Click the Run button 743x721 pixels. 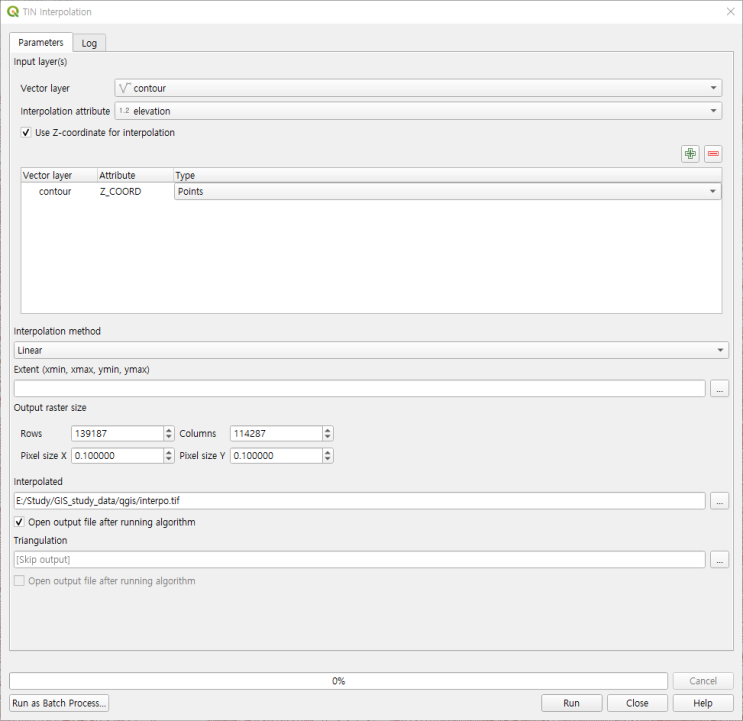click(x=571, y=703)
